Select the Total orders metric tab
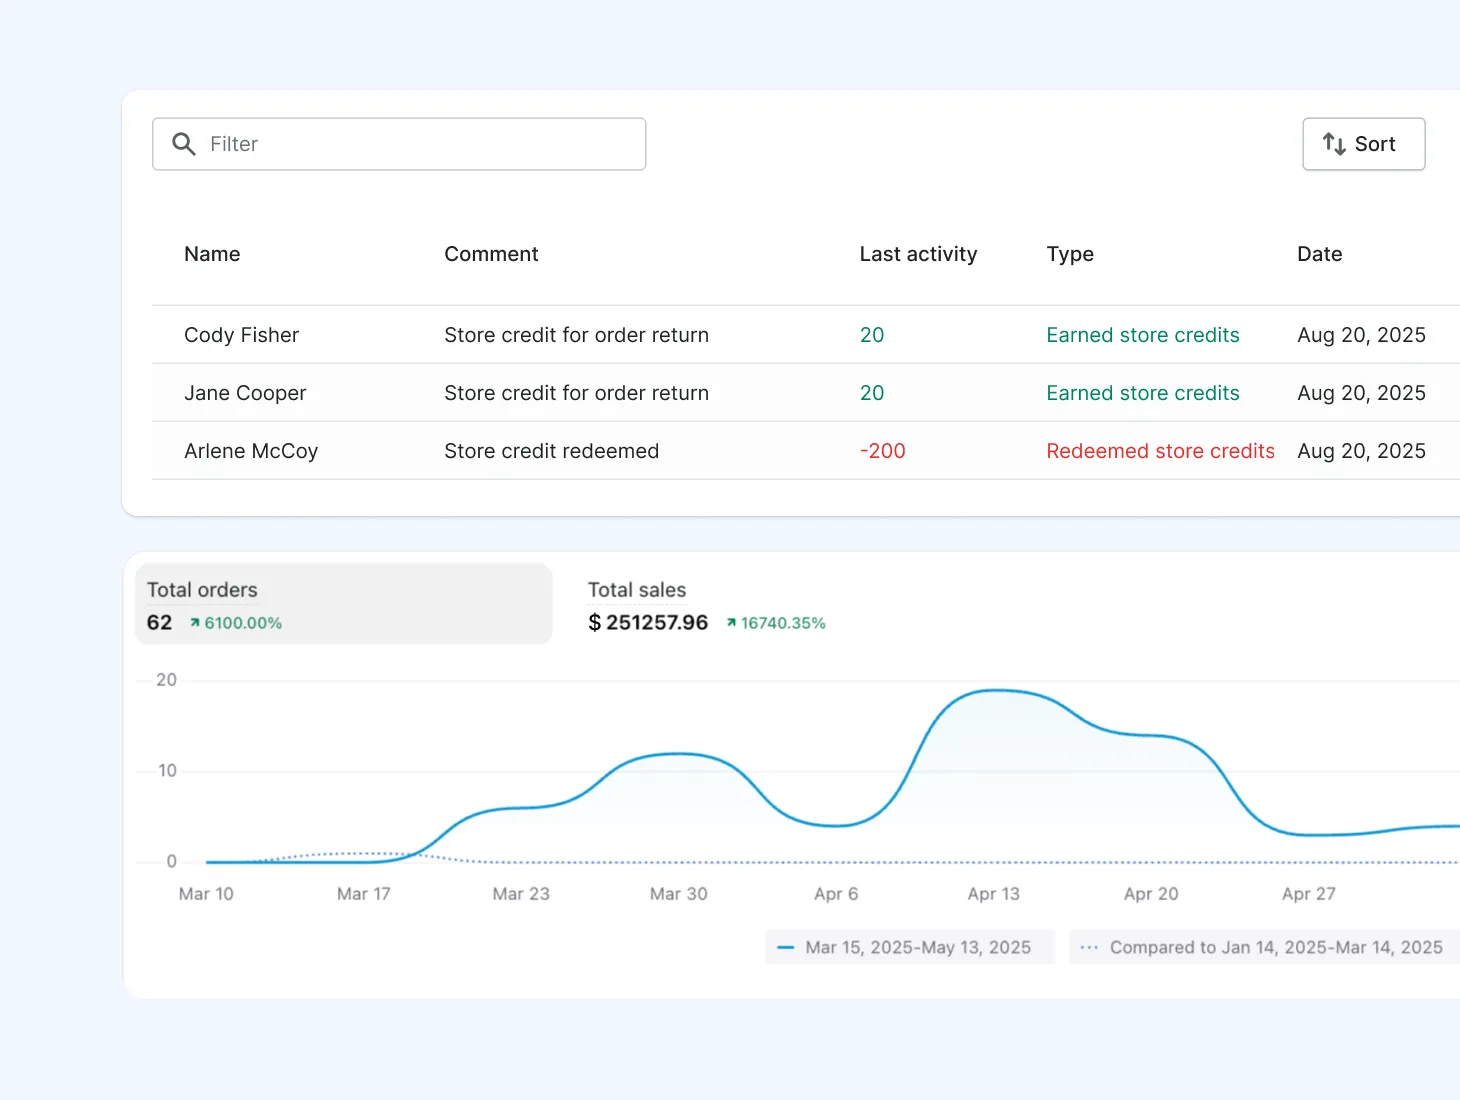The height and width of the screenshot is (1100, 1460). [344, 604]
